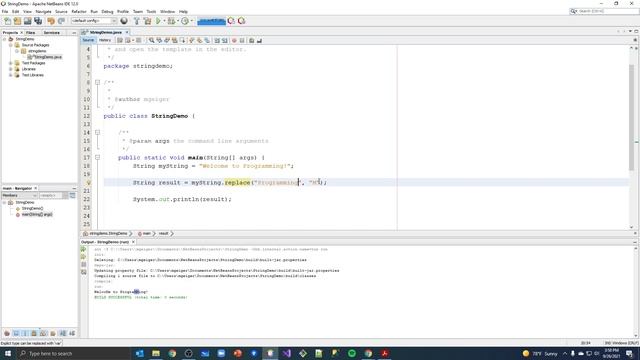
Task: Click the Undo toolbar icon
Action: (51, 21)
